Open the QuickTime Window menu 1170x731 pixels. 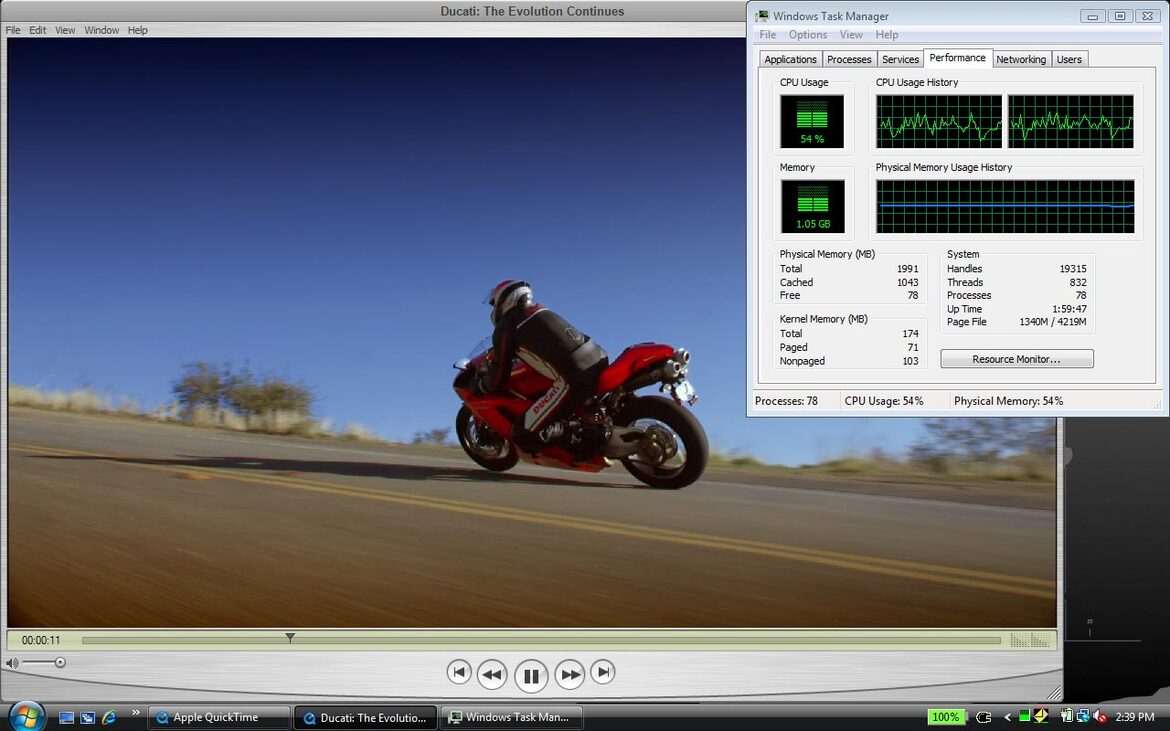(101, 31)
